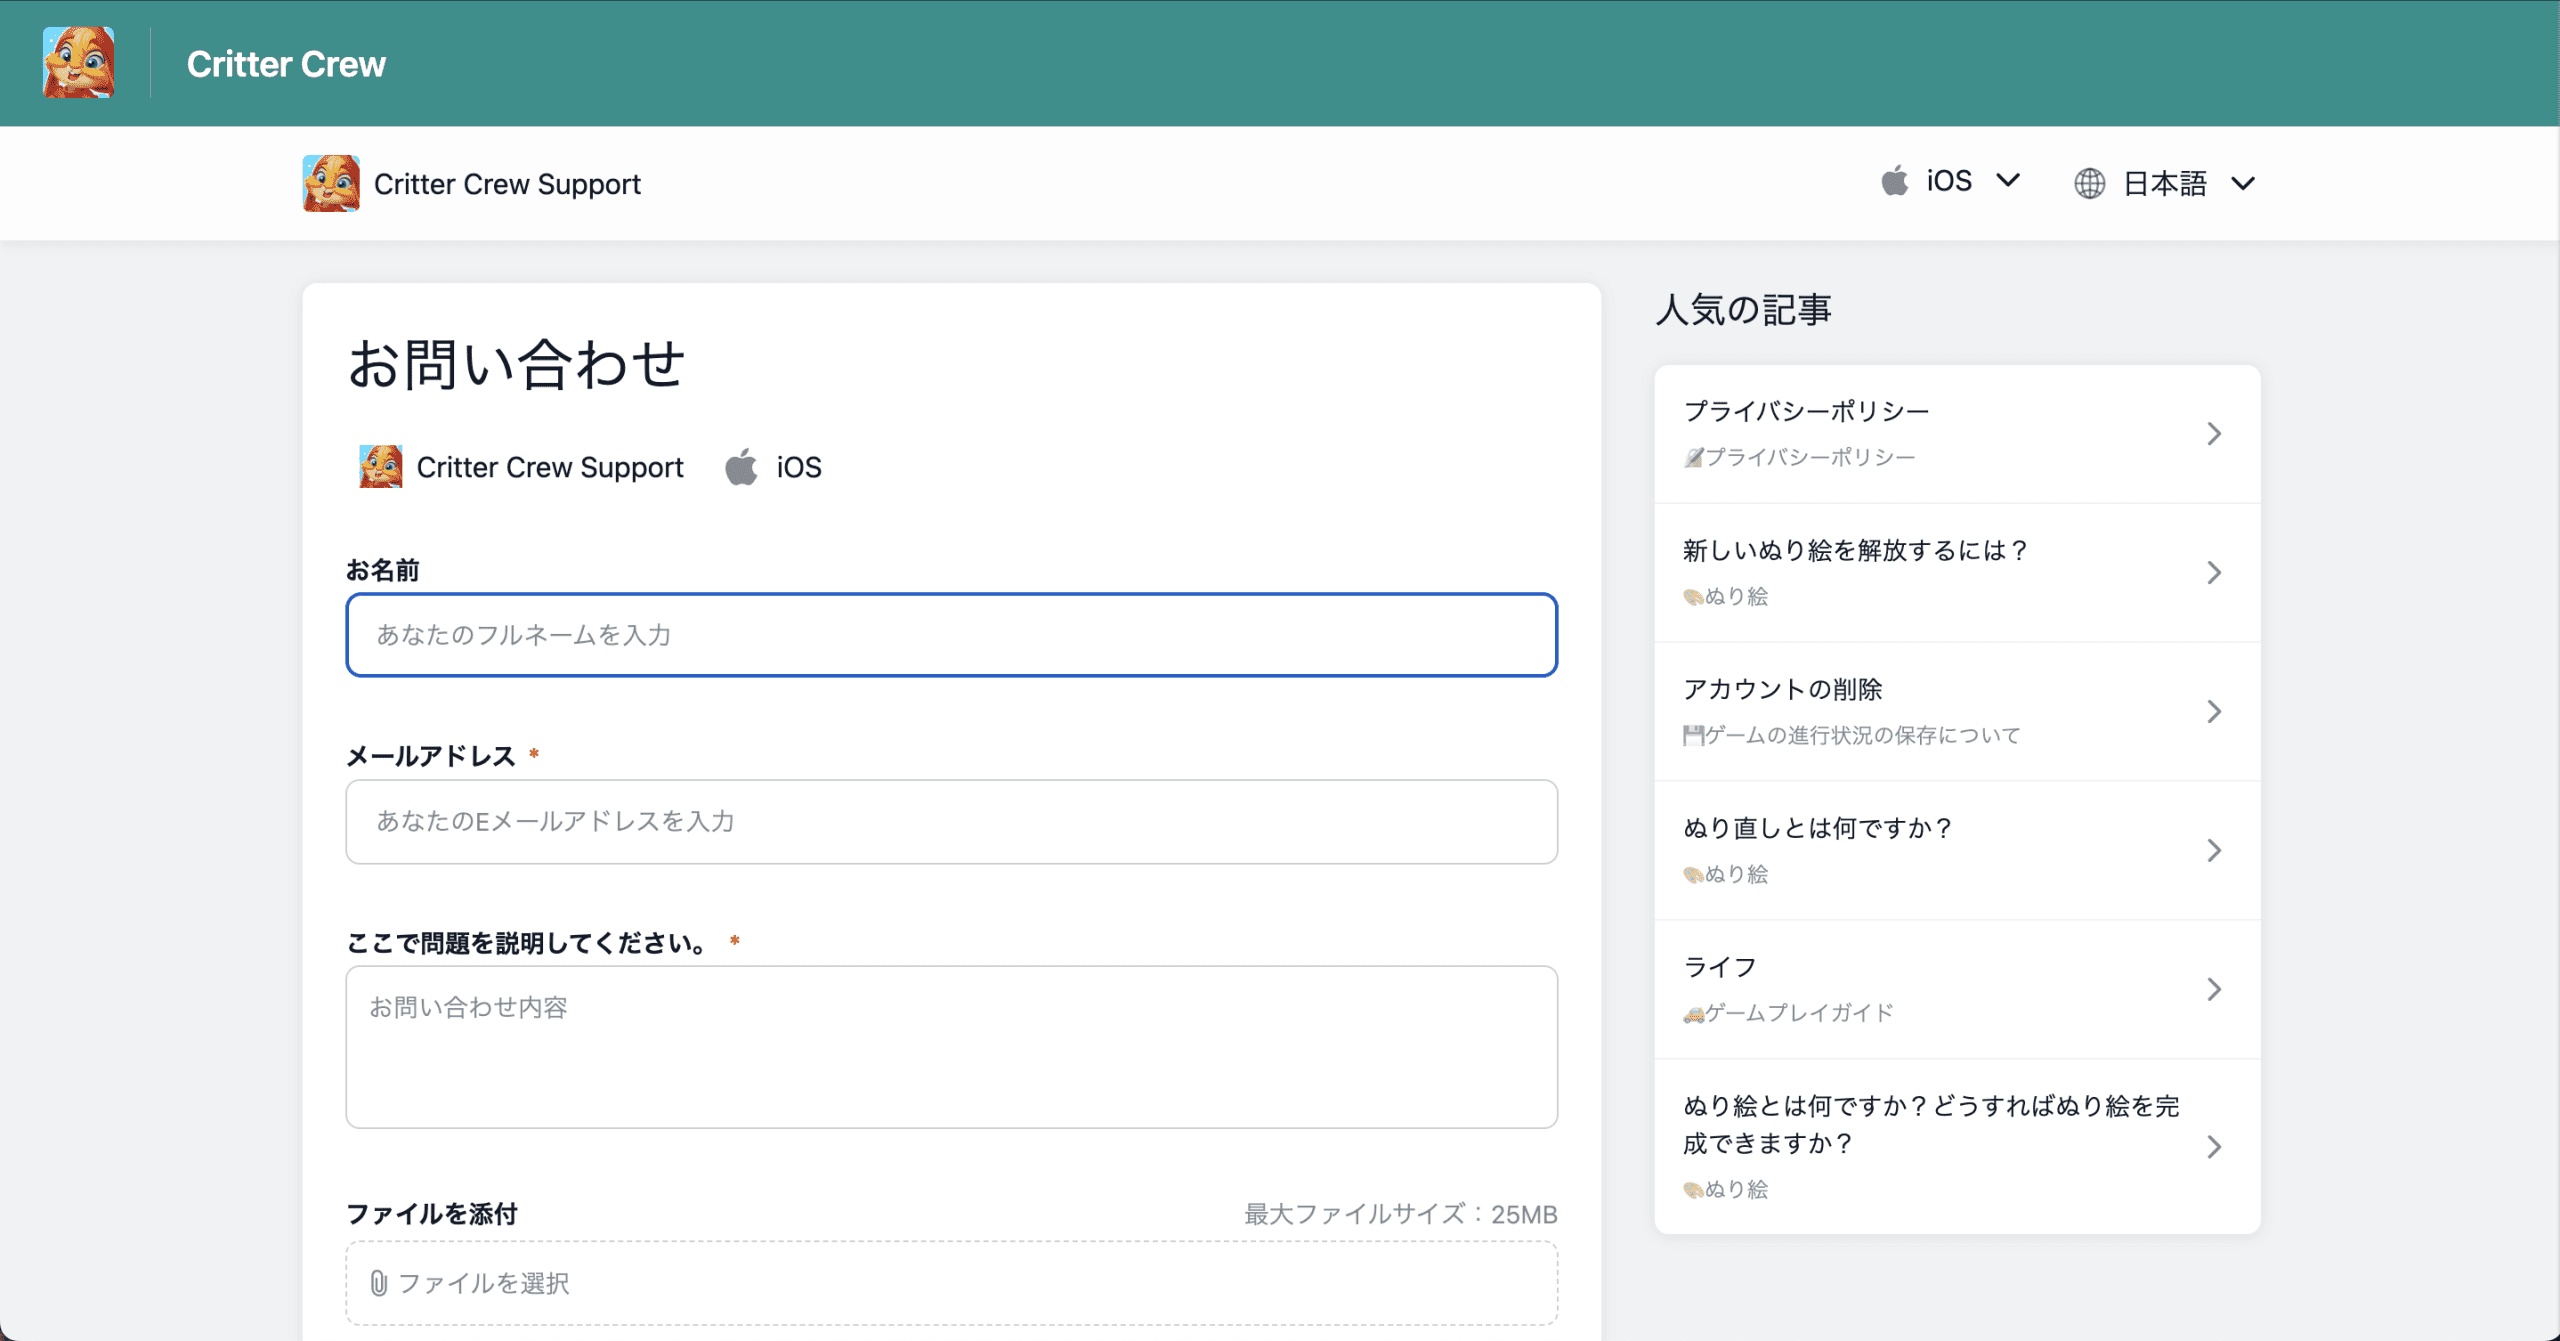Click the pencil icon under プライバシーポリシー
This screenshot has width=2560, height=1341.
tap(1691, 456)
